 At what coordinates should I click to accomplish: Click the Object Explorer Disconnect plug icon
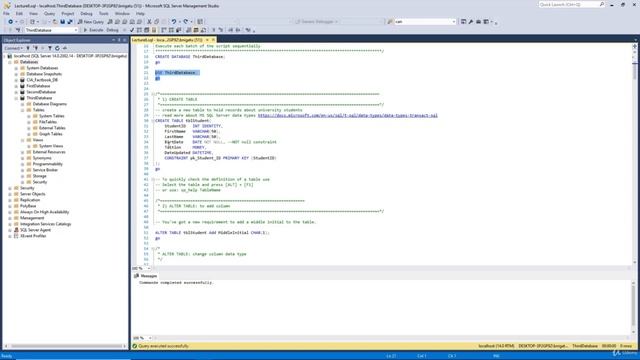coord(36,48)
